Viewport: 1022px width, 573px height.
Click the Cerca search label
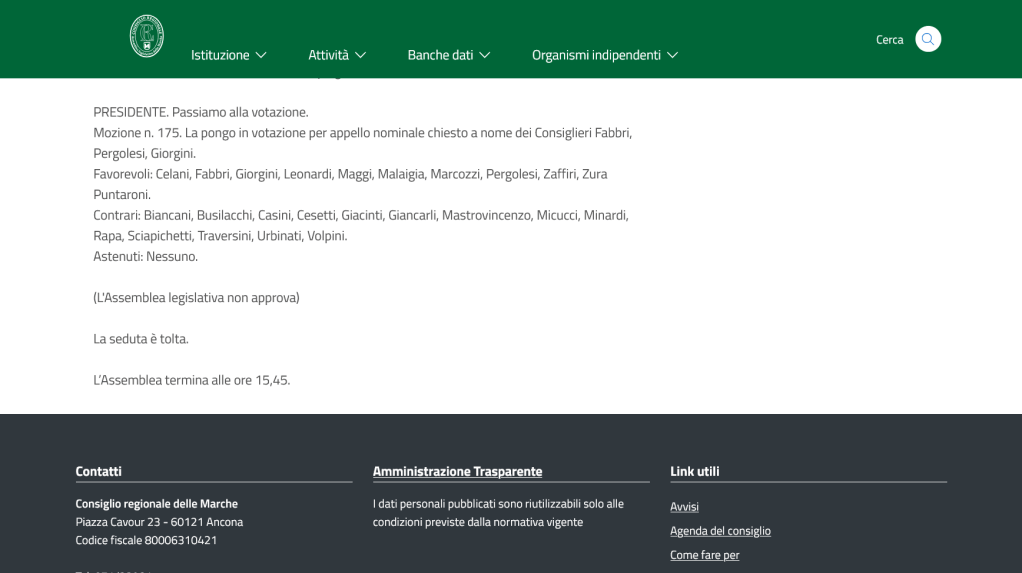889,40
